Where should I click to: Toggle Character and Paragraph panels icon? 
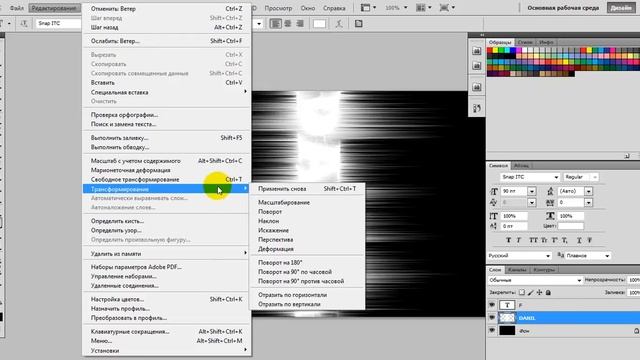[x=358, y=24]
